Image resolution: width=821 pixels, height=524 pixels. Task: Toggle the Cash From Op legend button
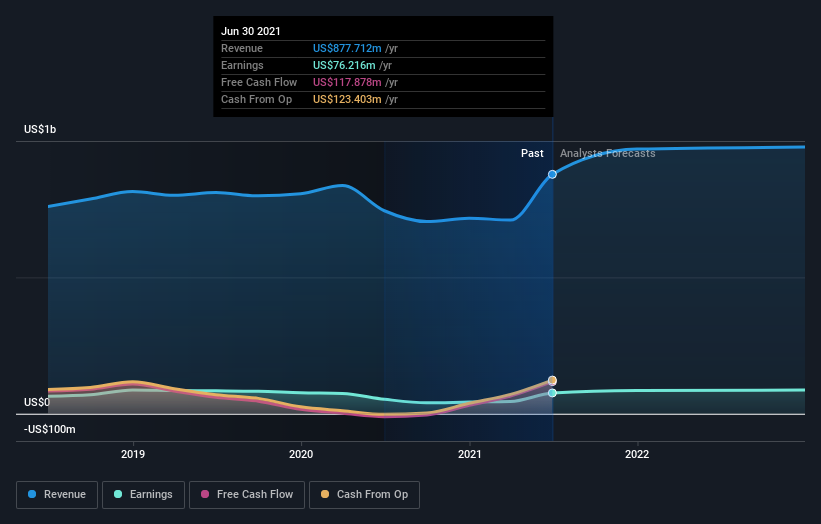[x=364, y=495]
